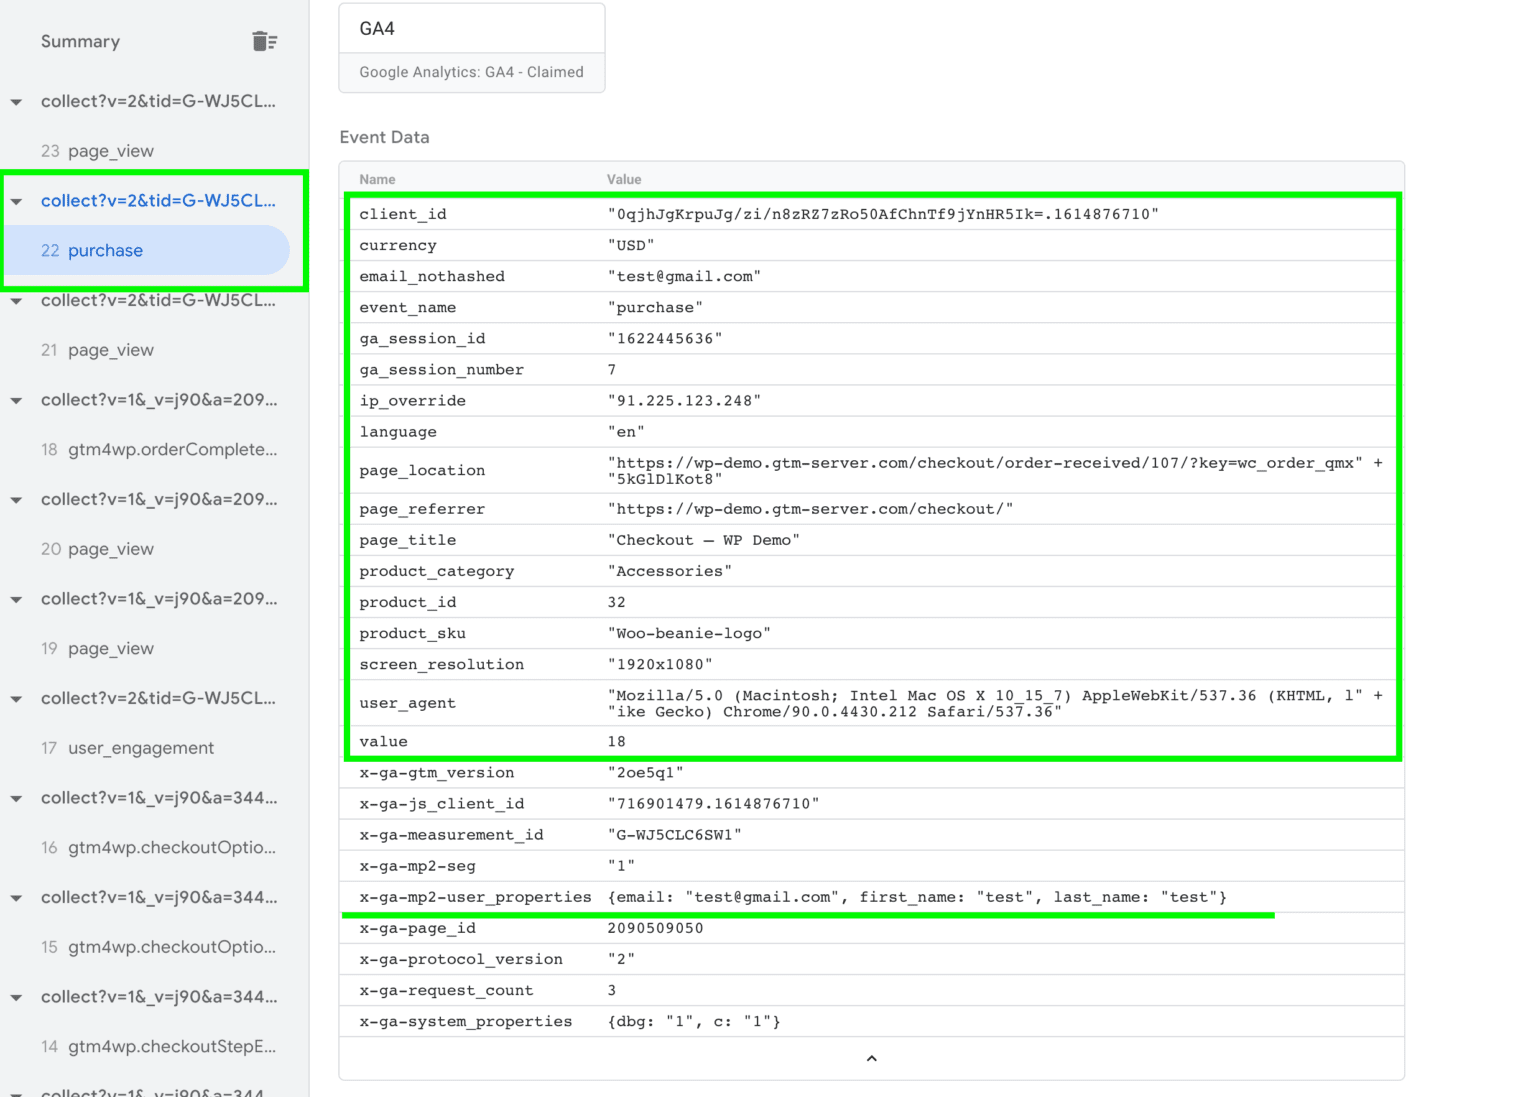The image size is (1536, 1097).
Task: Collapse the collect request containing event 16 gtm4wp.checkoutOptio
Action: click(15, 797)
